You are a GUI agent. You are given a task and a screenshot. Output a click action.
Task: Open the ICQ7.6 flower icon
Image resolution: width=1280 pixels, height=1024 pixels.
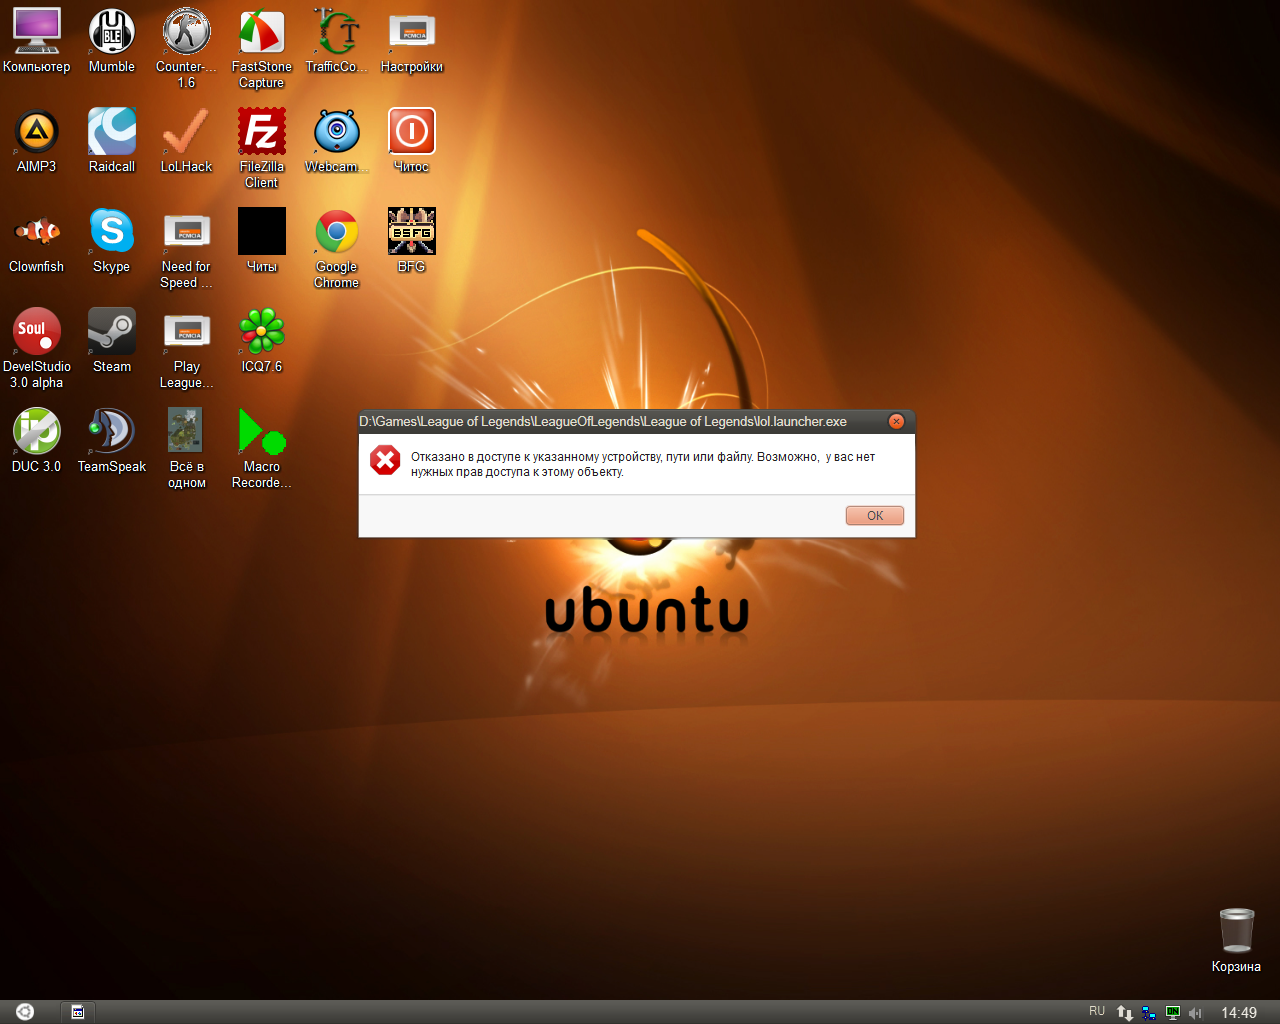pos(262,341)
